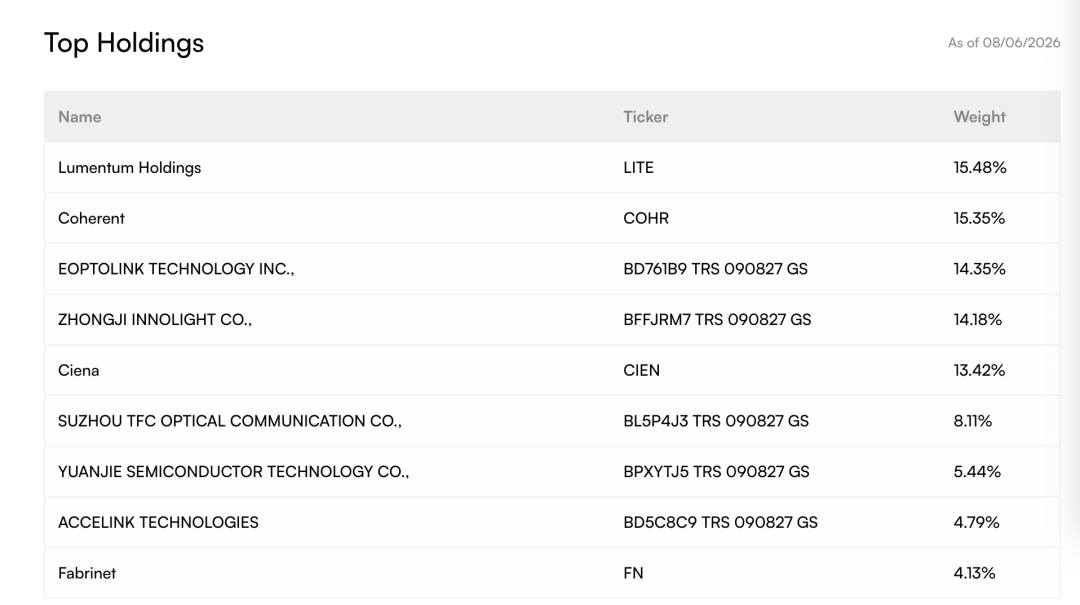Screen dimensions: 1080x605
Task: Click the LITE ticker
Action: [x=638, y=167]
